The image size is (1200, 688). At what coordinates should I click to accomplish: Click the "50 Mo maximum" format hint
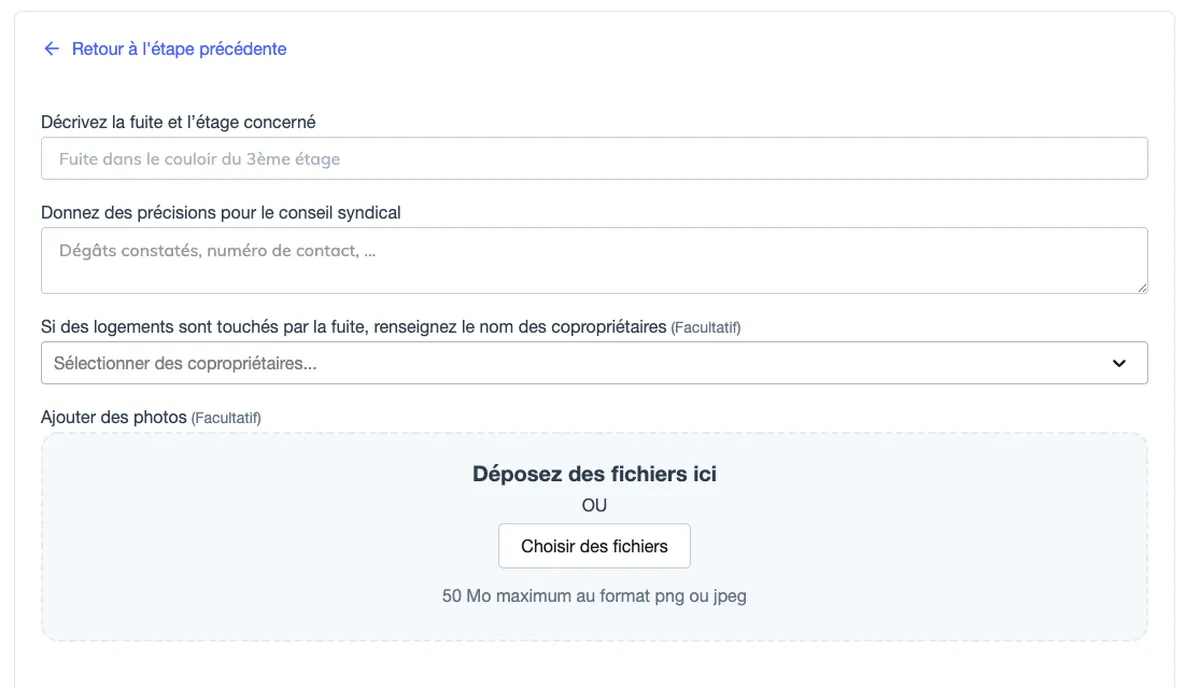594,596
